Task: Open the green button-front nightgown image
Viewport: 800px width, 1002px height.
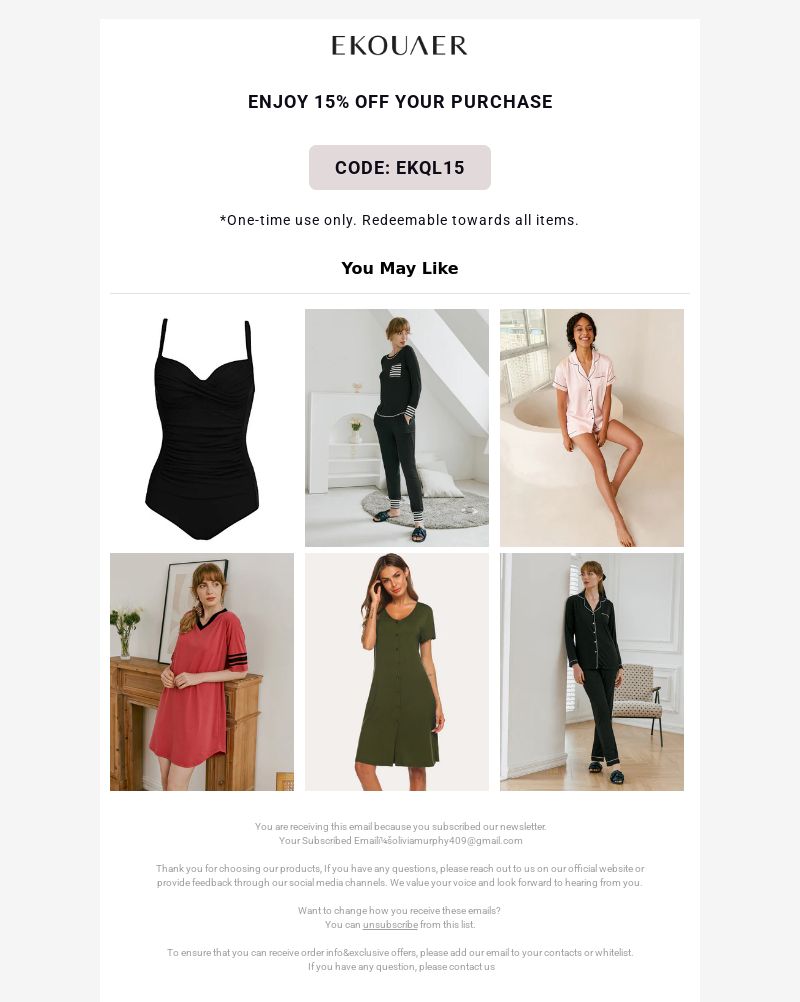Action: click(x=397, y=672)
